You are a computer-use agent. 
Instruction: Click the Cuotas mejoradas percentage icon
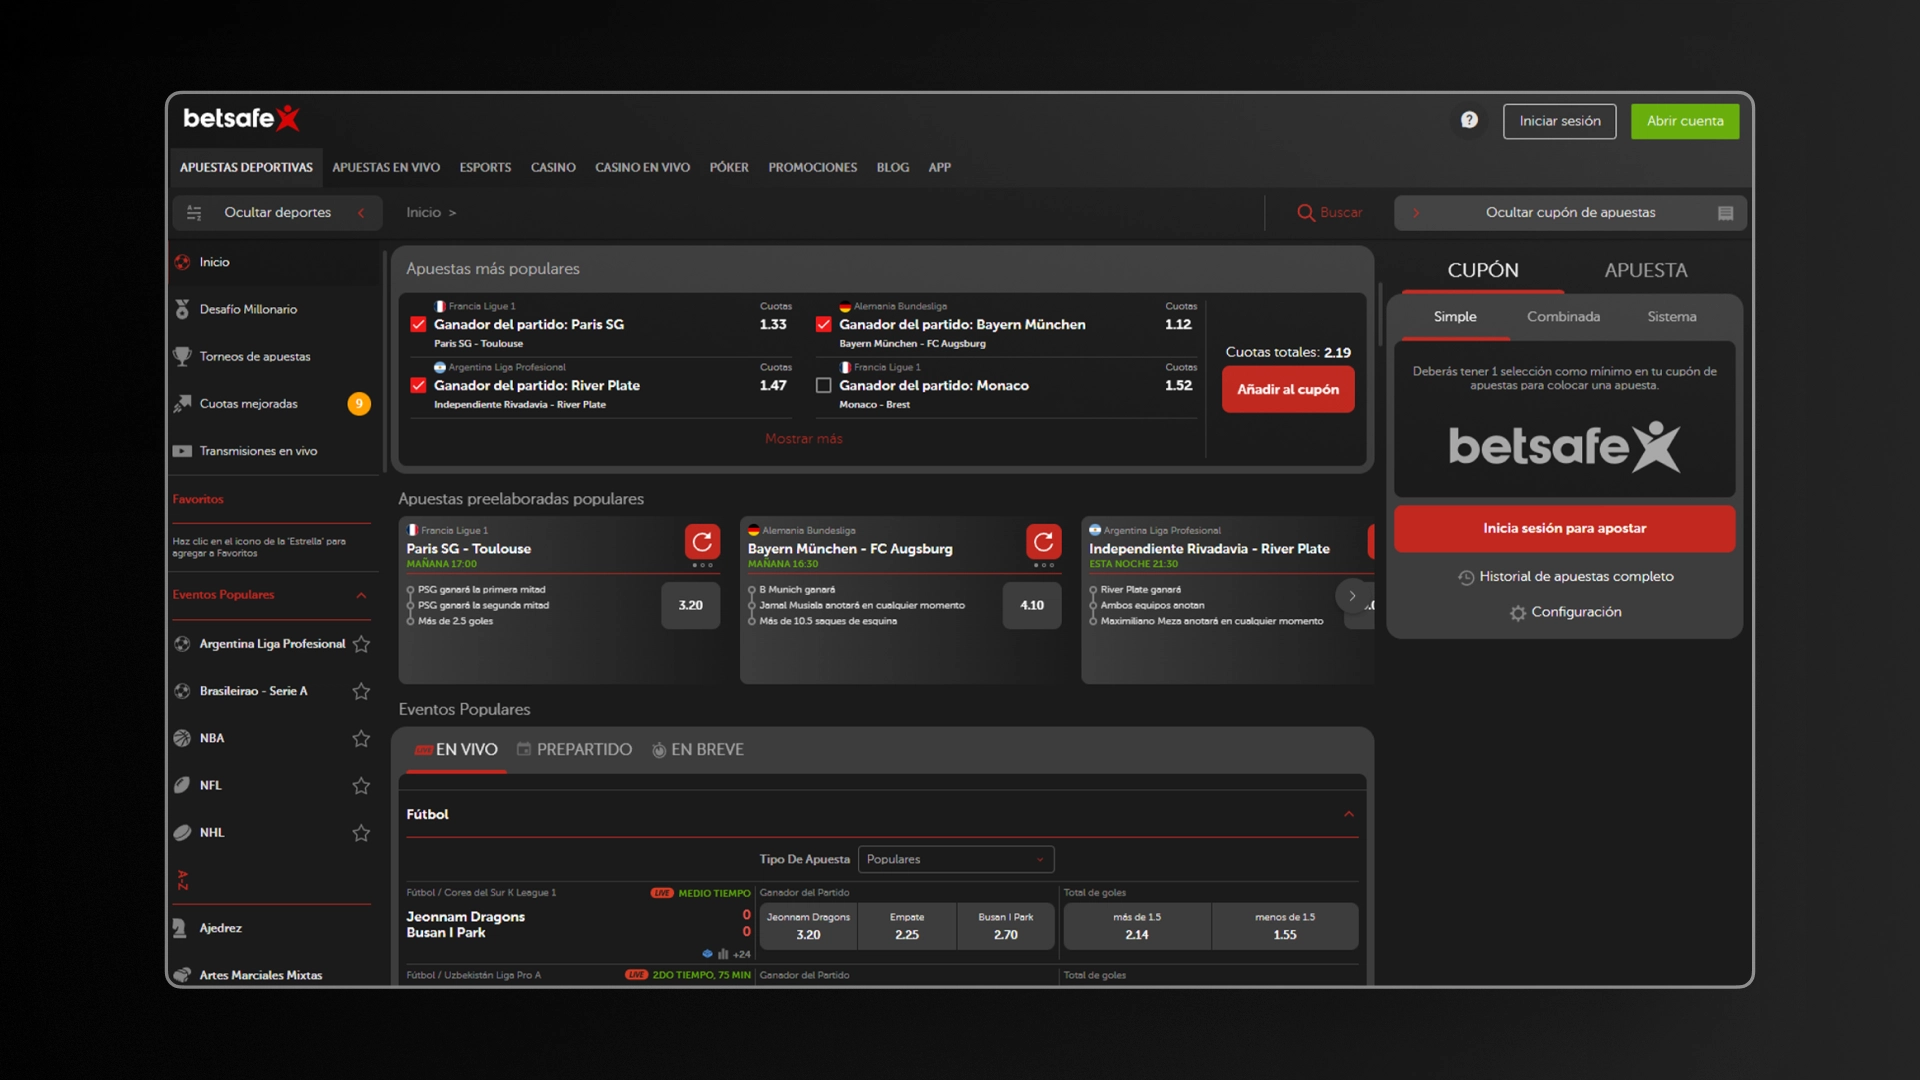click(359, 402)
